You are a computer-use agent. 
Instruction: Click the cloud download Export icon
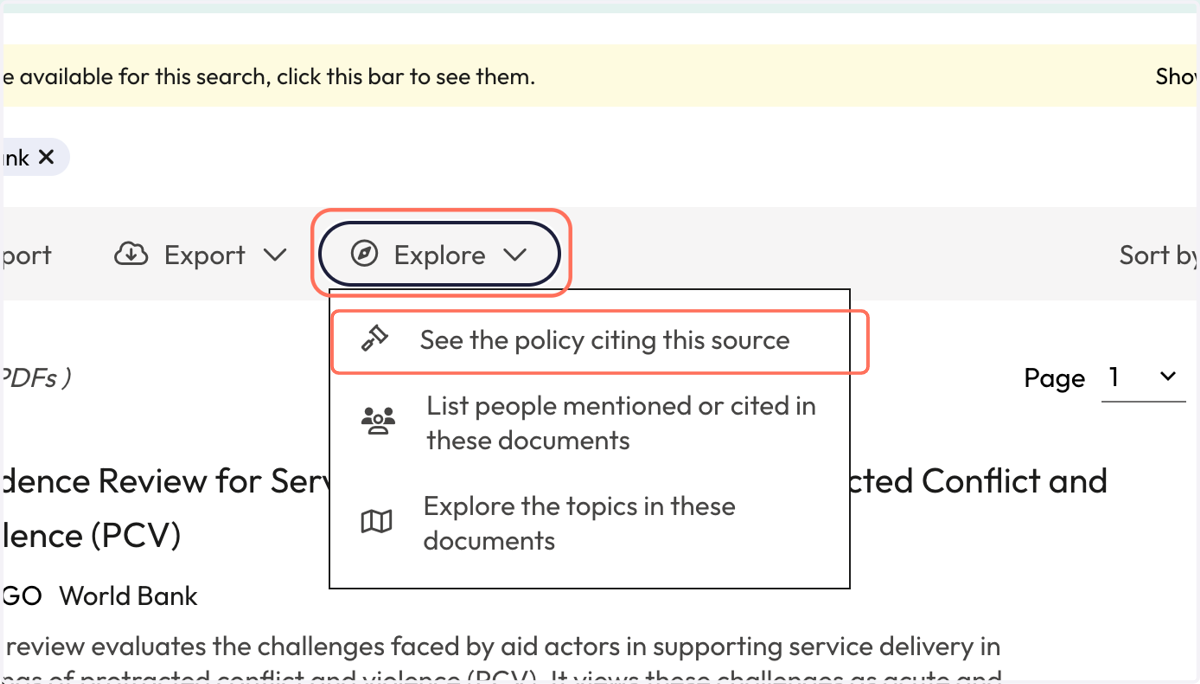(131, 255)
